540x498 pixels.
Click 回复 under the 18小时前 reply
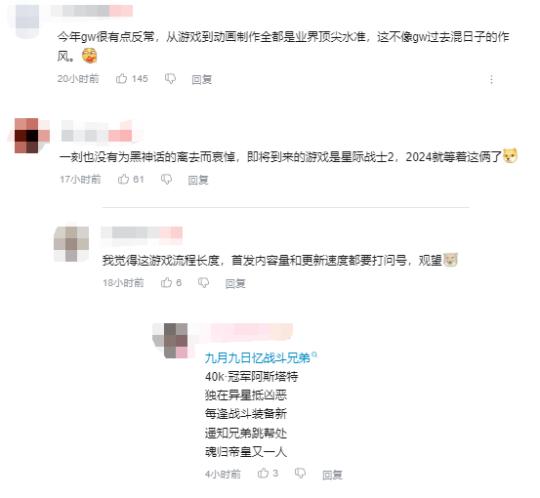tap(235, 283)
